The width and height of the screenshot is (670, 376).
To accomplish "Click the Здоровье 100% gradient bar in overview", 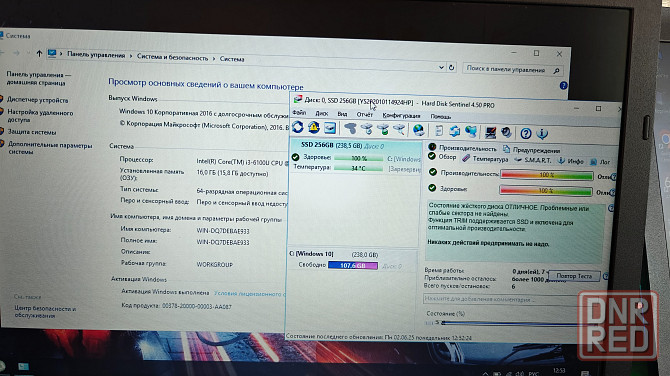I will click(x=546, y=191).
